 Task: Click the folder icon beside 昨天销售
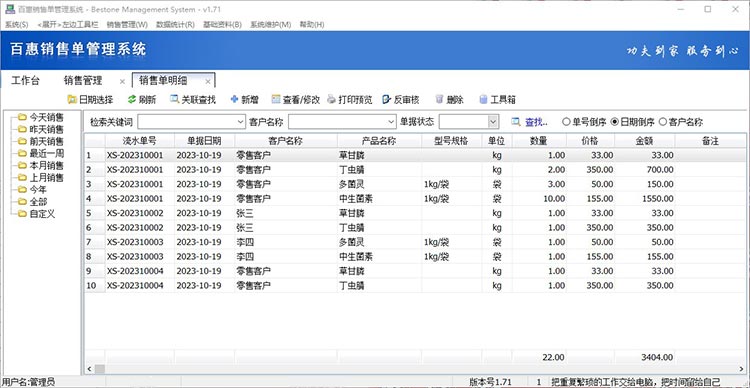pyautogui.click(x=22, y=129)
